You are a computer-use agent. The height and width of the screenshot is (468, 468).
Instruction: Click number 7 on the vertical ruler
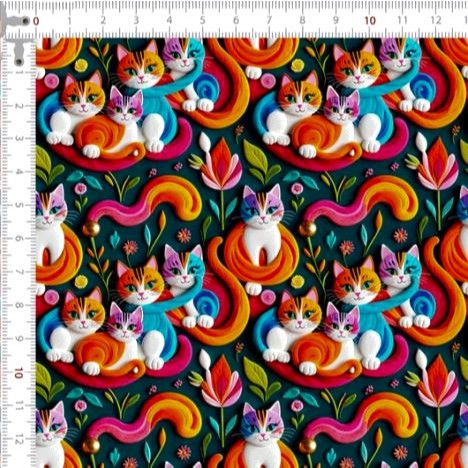[19, 272]
